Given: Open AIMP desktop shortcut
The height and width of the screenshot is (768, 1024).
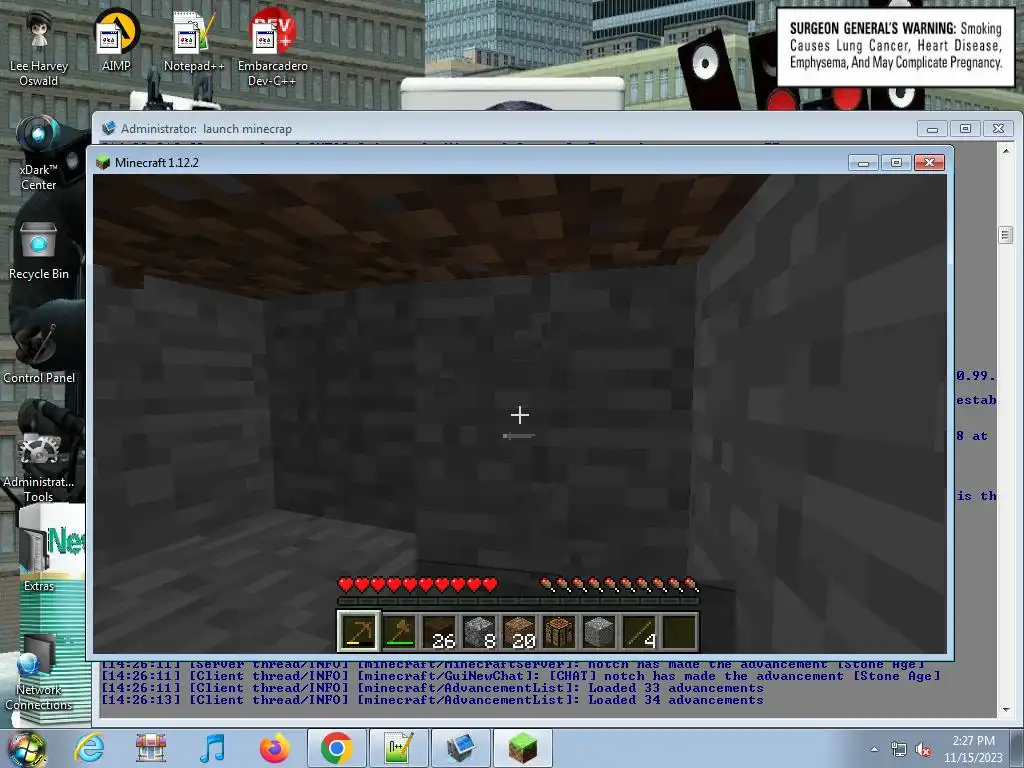Looking at the screenshot, I should pos(116,40).
